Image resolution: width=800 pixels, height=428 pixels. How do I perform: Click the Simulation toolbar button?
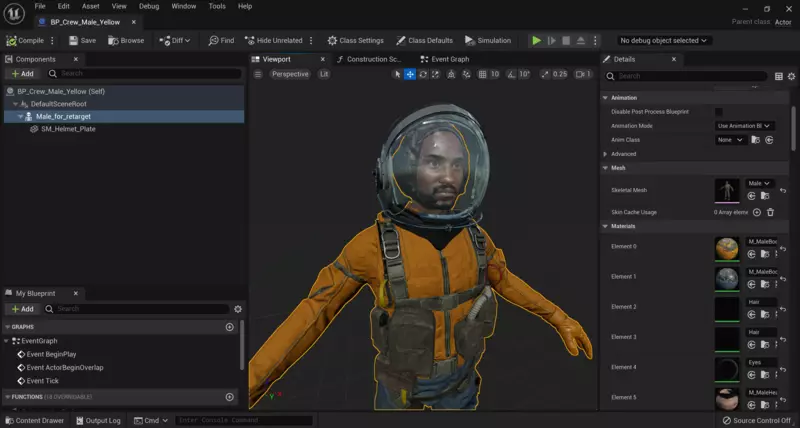coord(487,40)
